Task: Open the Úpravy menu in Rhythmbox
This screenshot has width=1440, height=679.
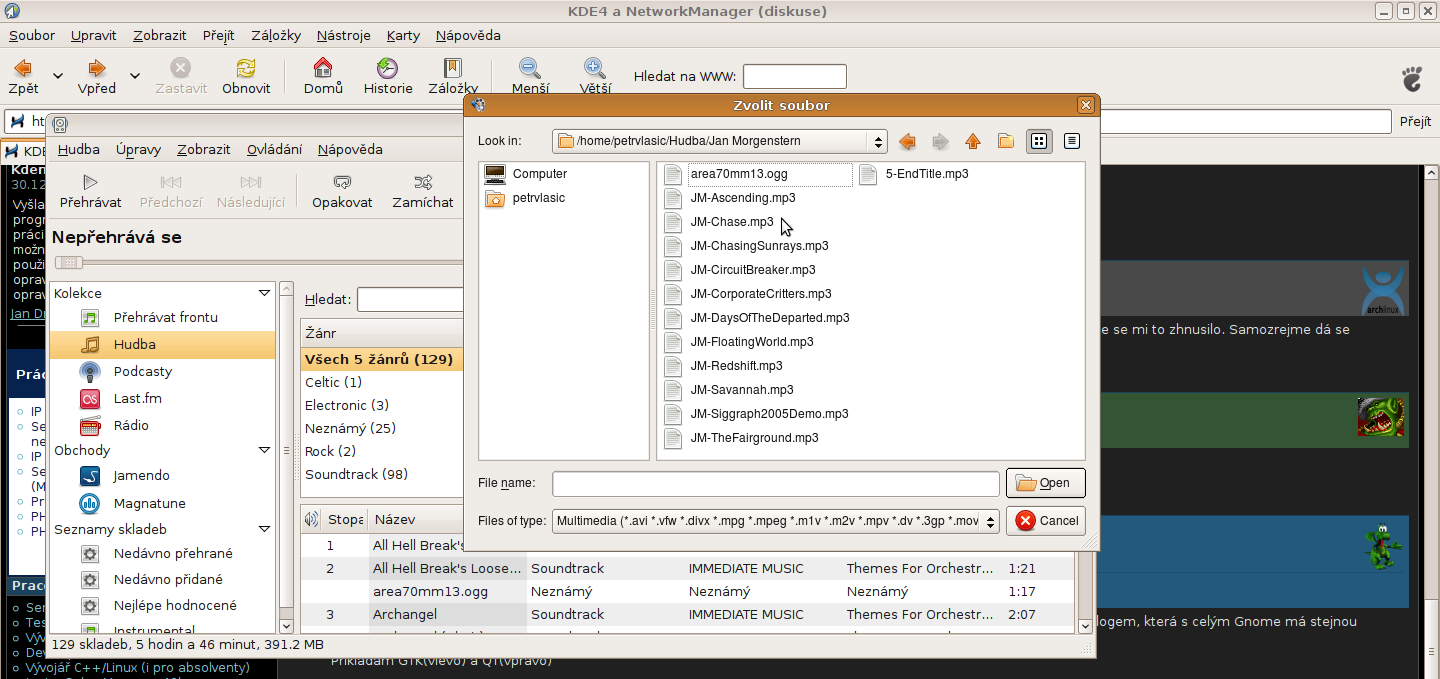Action: click(138, 149)
